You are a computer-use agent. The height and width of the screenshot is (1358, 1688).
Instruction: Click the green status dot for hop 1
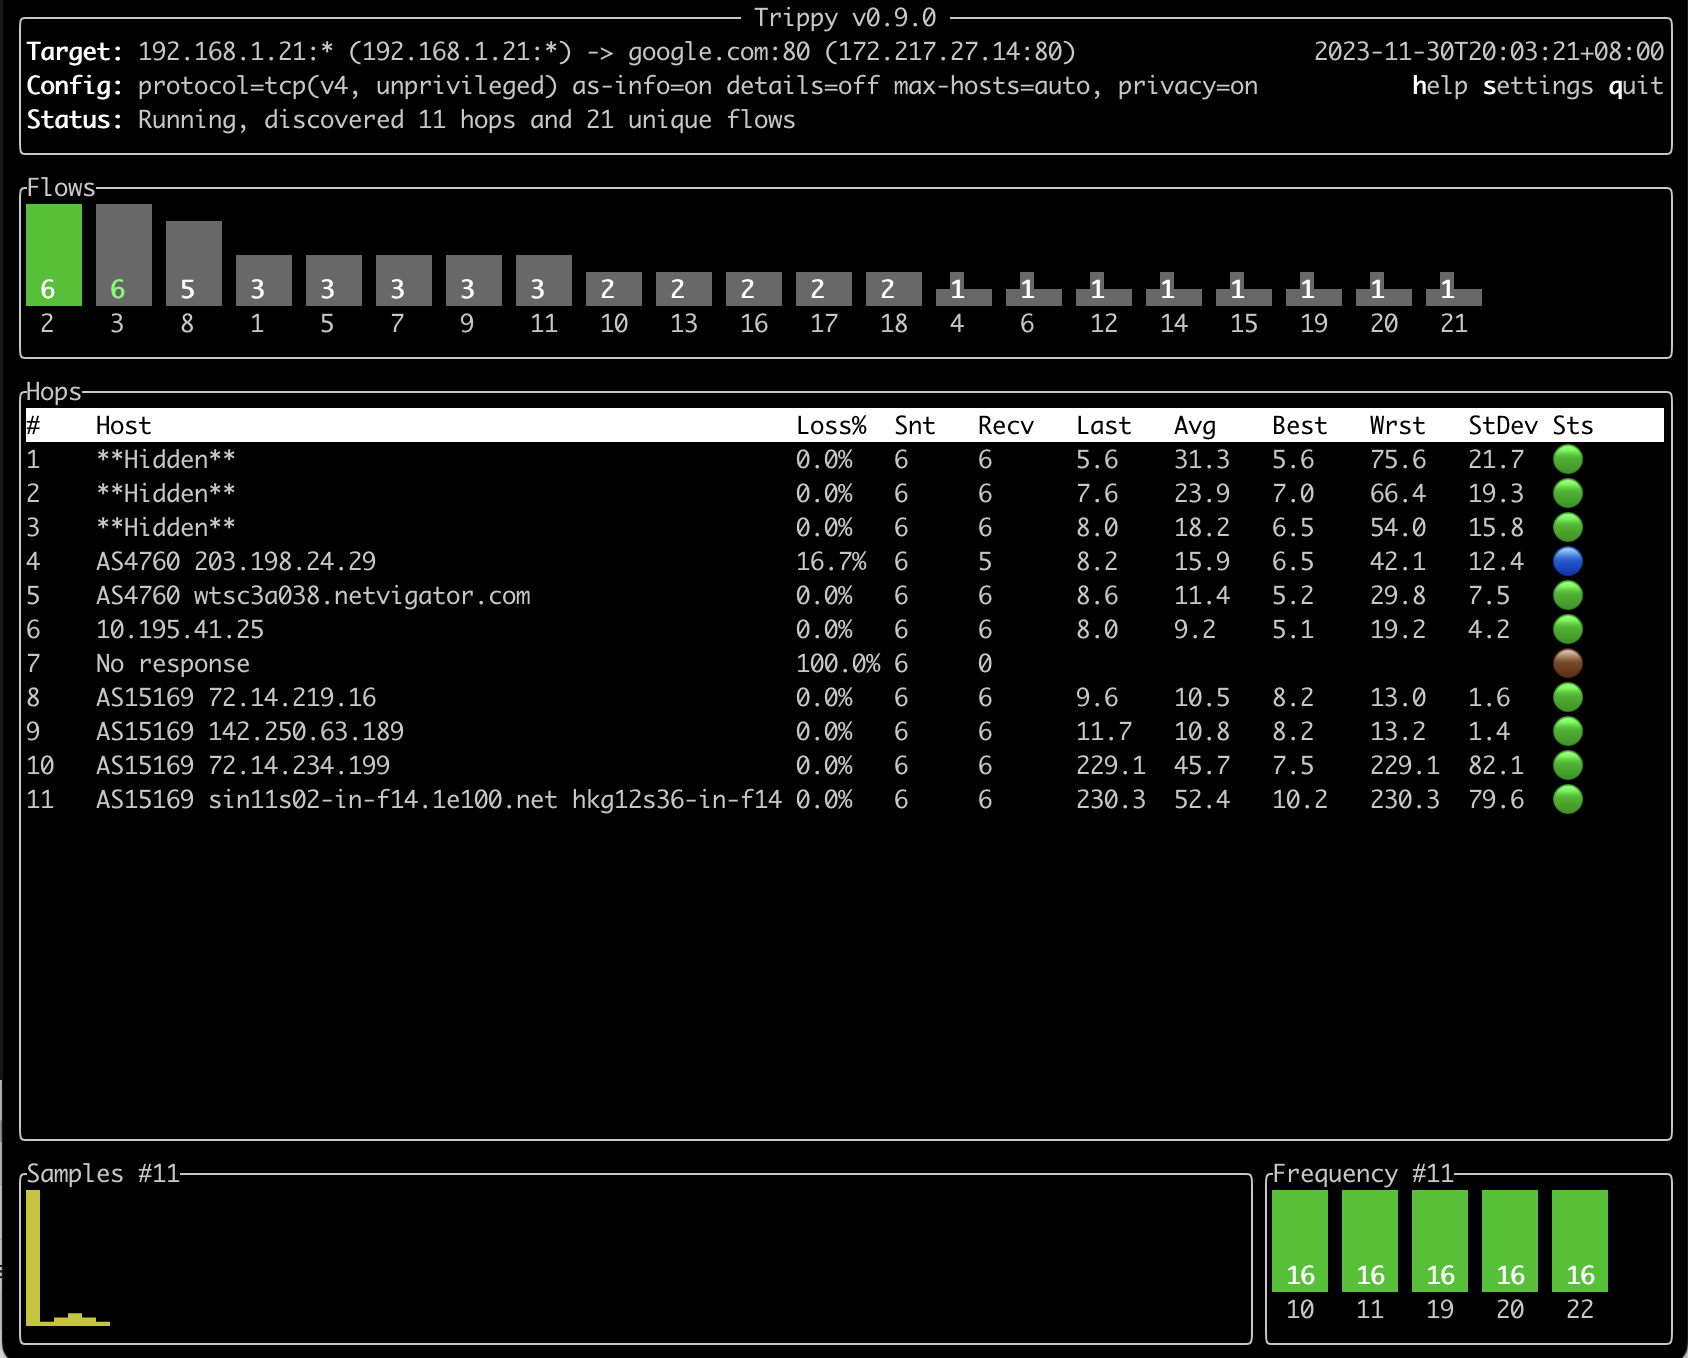[1567, 459]
